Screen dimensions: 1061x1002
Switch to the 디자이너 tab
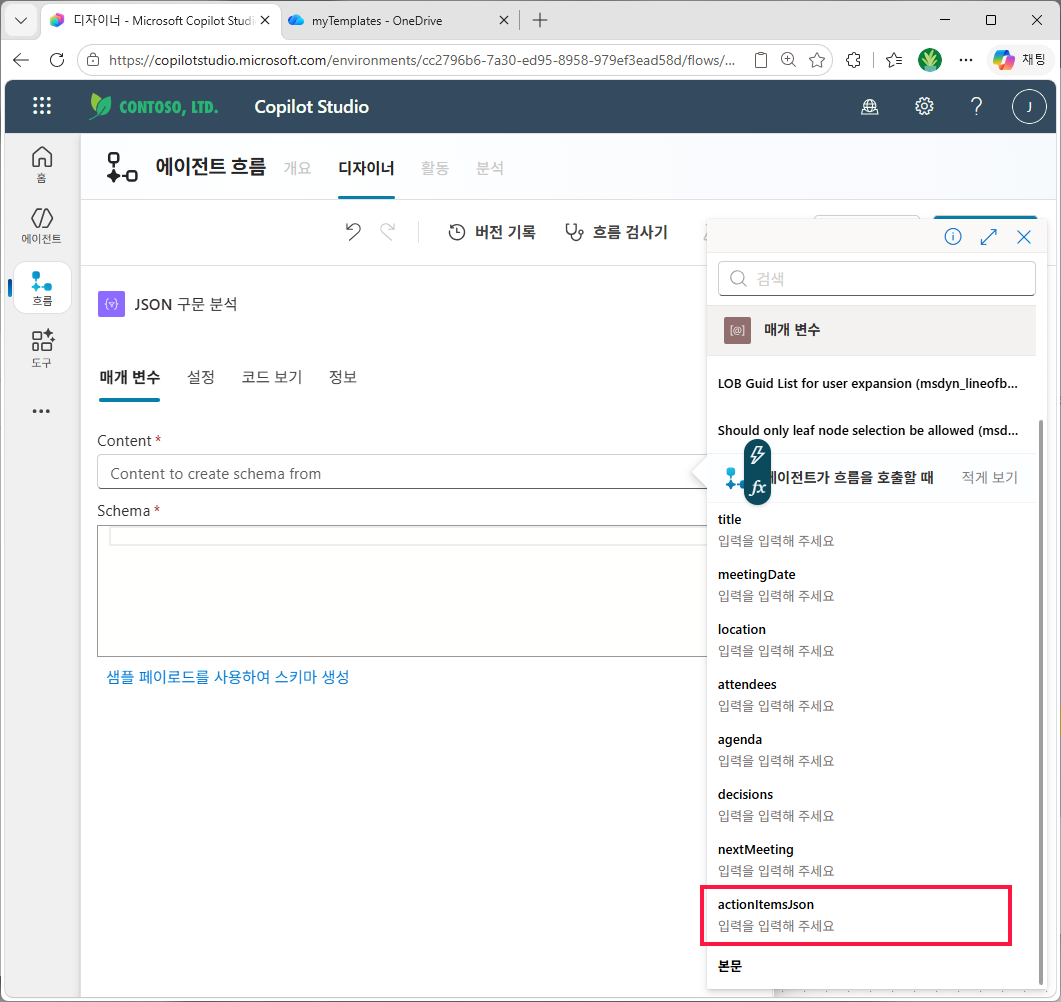coord(366,168)
